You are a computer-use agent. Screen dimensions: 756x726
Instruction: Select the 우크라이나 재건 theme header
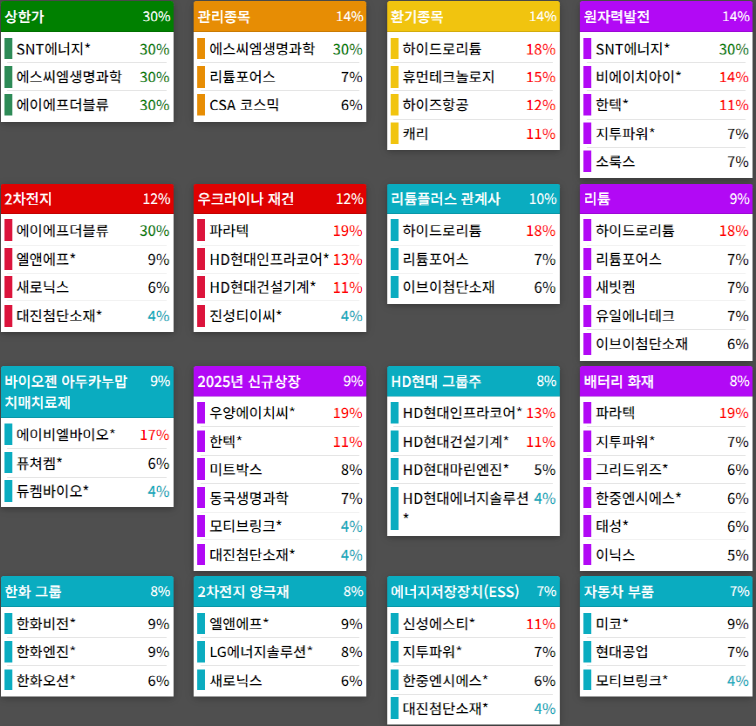tap(280, 199)
